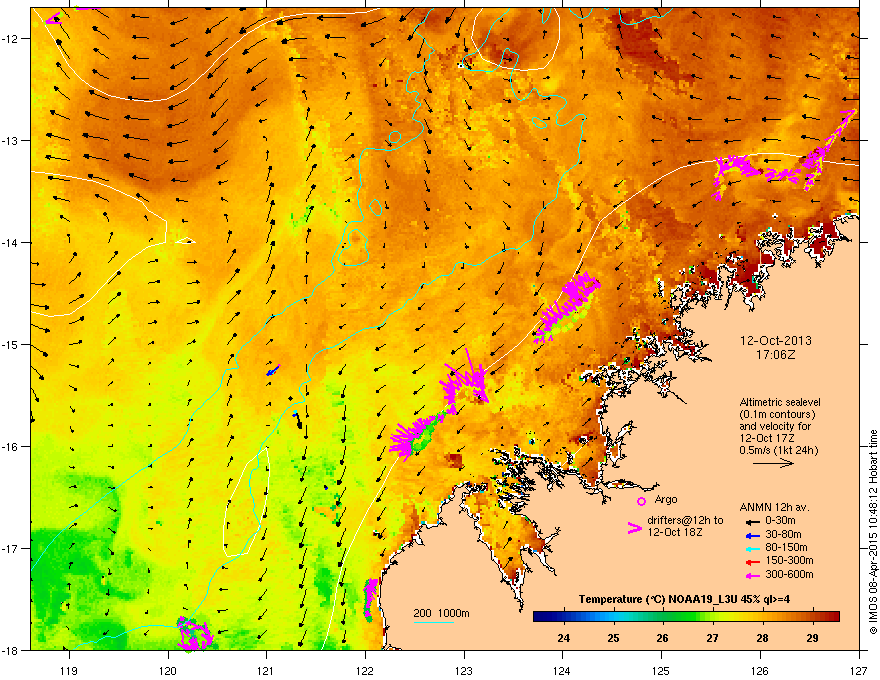This screenshot has height=680, width=880.
Task: Click the longitude axis label 122
Action: [365, 670]
